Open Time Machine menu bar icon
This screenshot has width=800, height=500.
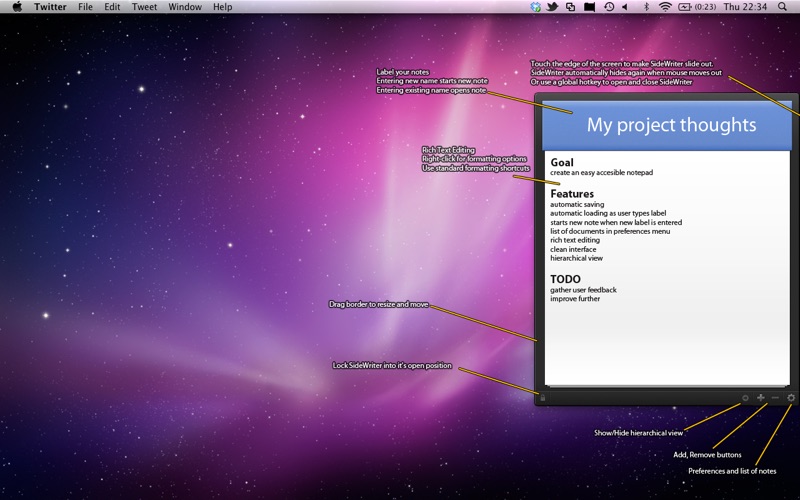(x=608, y=7)
